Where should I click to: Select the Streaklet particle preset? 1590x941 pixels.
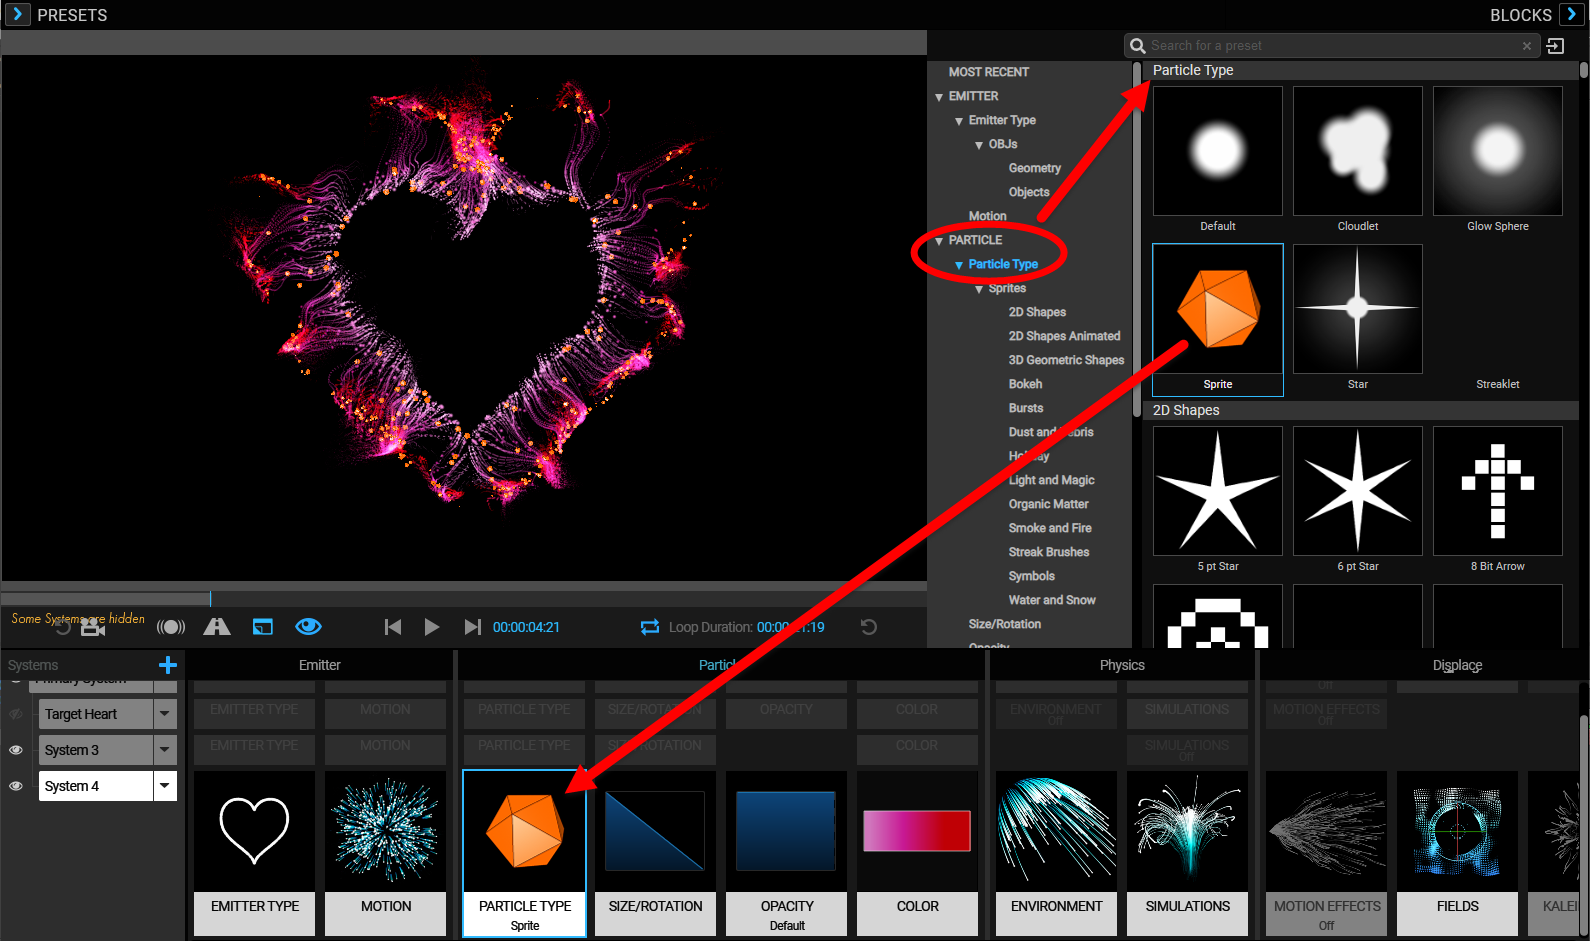1498,309
